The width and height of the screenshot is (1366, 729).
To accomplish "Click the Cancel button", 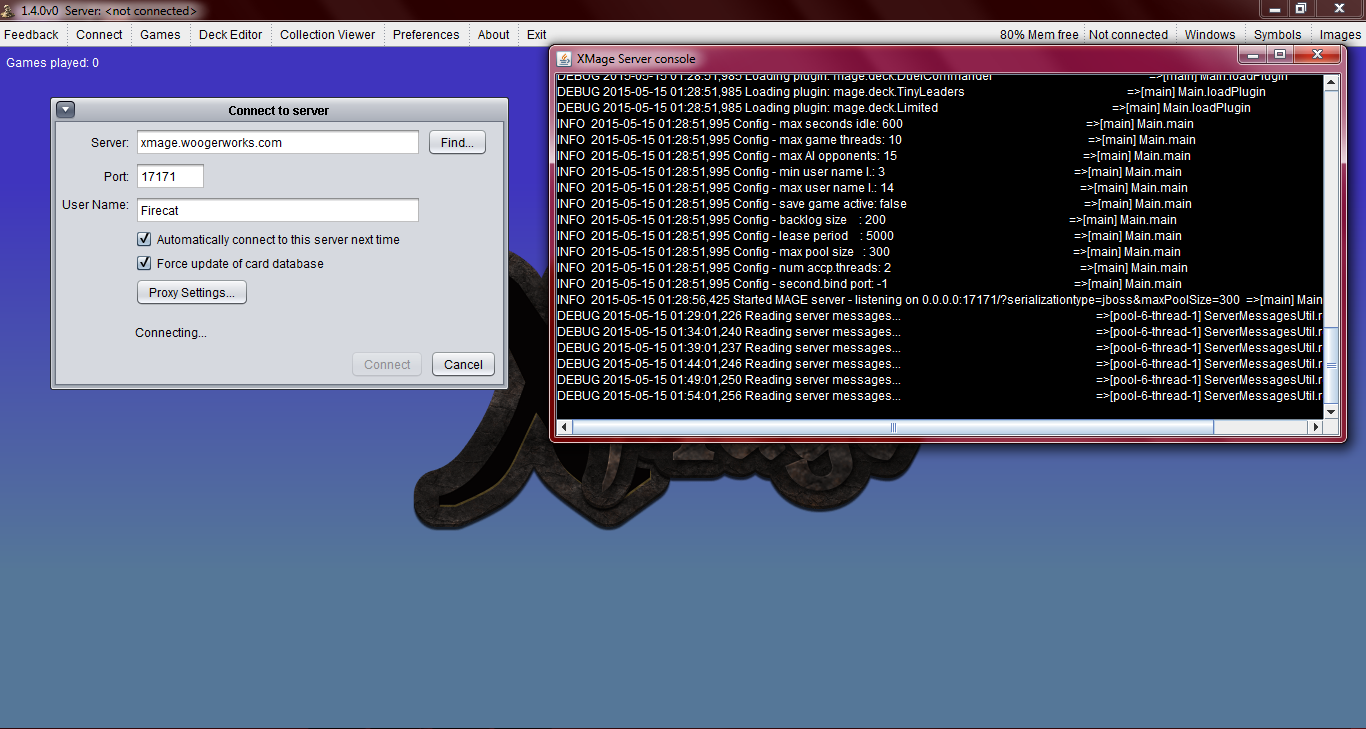I will (x=463, y=364).
